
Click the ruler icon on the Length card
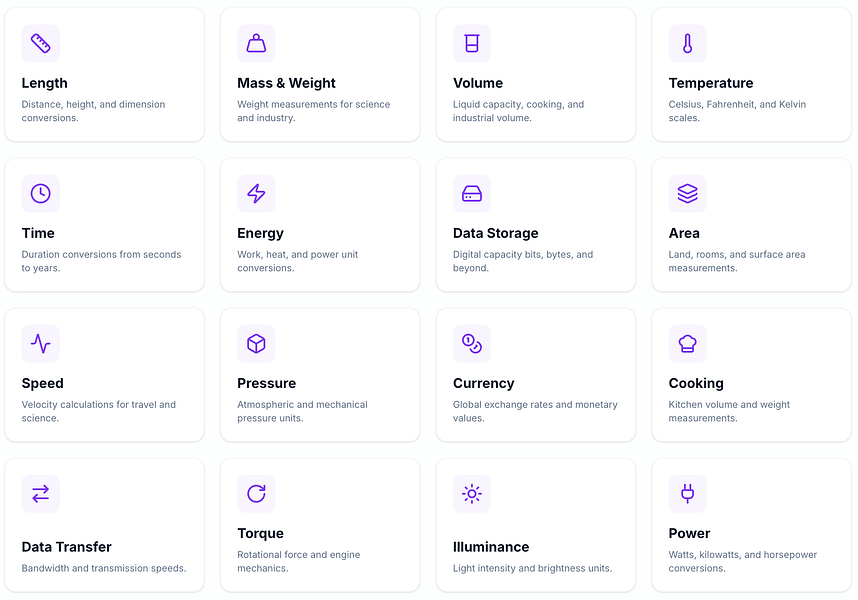[x=40, y=43]
